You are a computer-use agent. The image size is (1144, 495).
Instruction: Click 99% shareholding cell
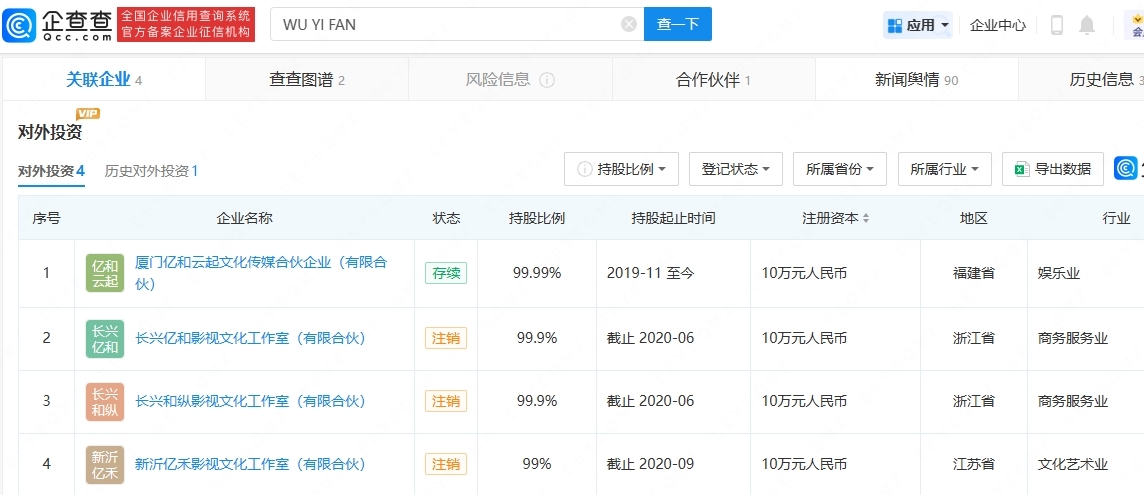point(537,464)
